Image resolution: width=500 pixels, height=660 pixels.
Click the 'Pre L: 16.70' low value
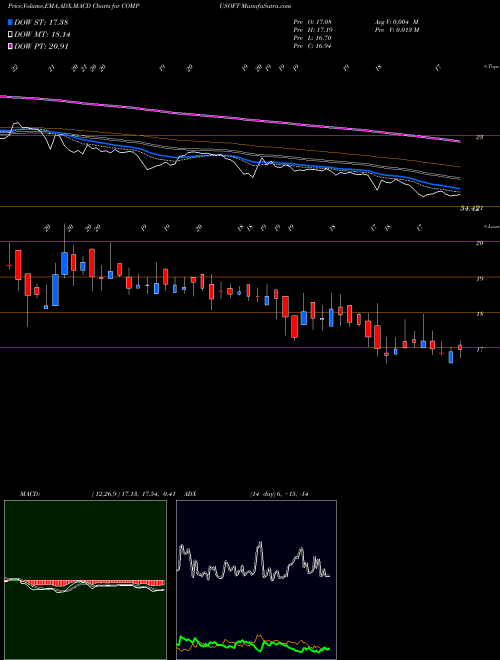click(x=313, y=38)
